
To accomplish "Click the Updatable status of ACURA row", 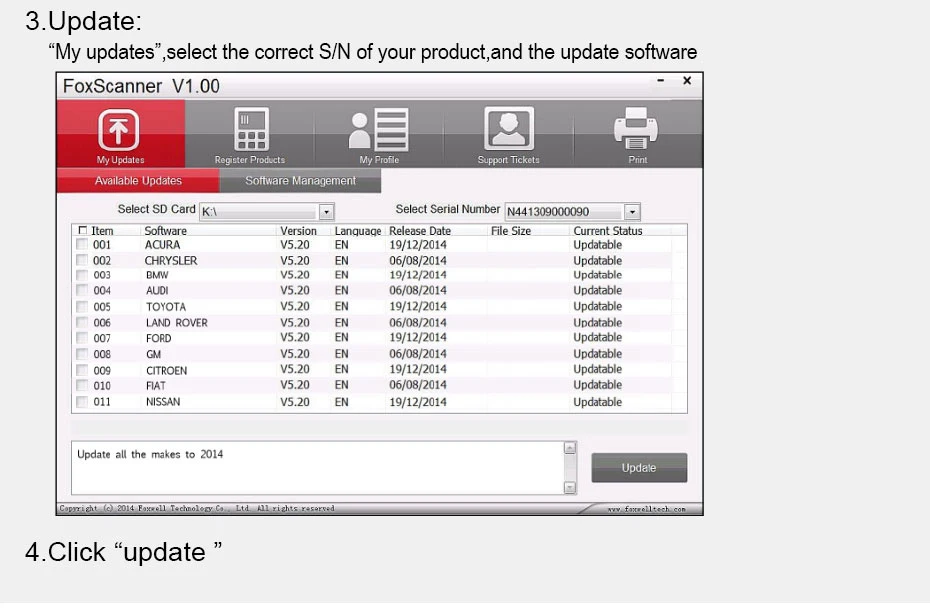I will (597, 244).
